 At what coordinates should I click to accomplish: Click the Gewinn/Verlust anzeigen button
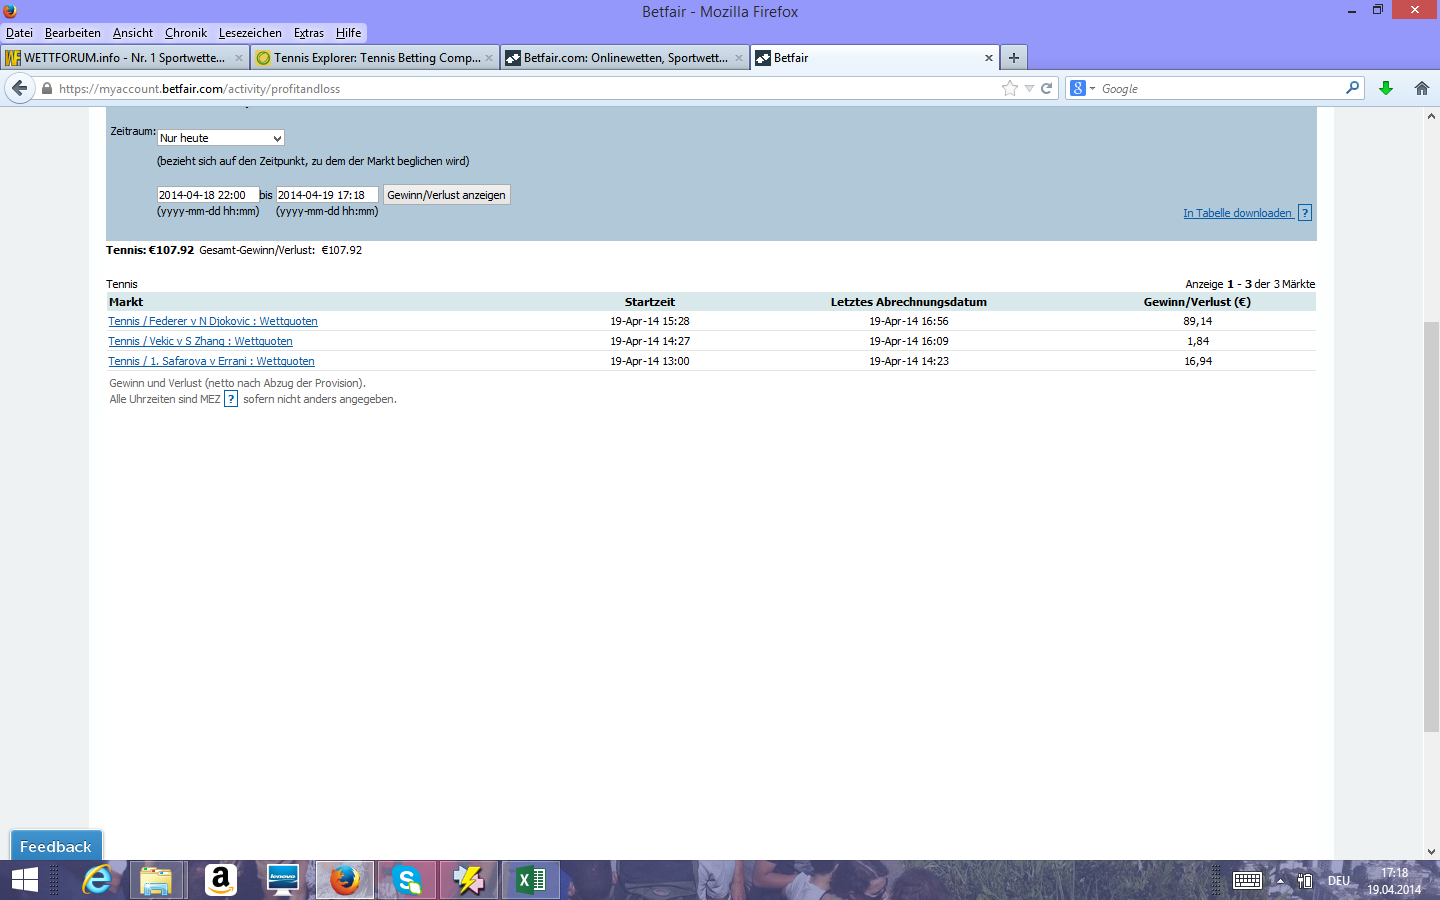tap(447, 195)
